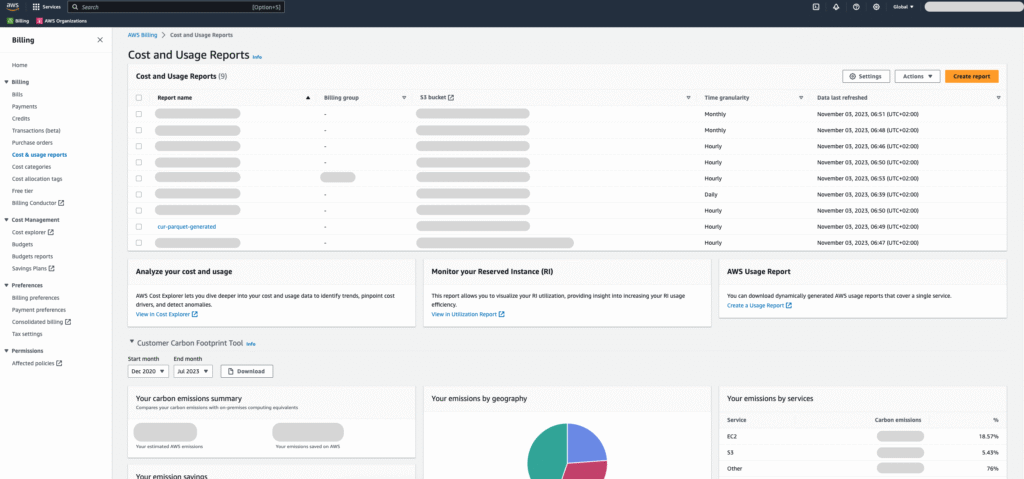
Task: Check the report refreshed at 06:46
Action: [x=138, y=146]
